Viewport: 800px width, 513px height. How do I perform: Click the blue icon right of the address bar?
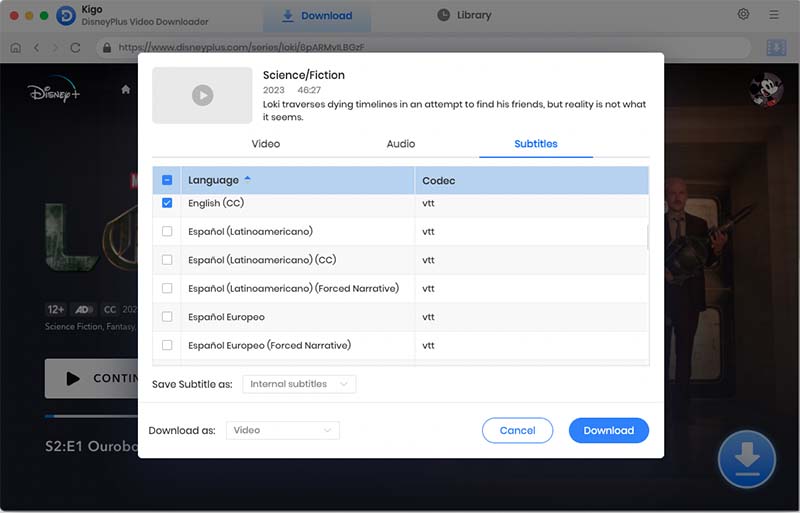(776, 47)
